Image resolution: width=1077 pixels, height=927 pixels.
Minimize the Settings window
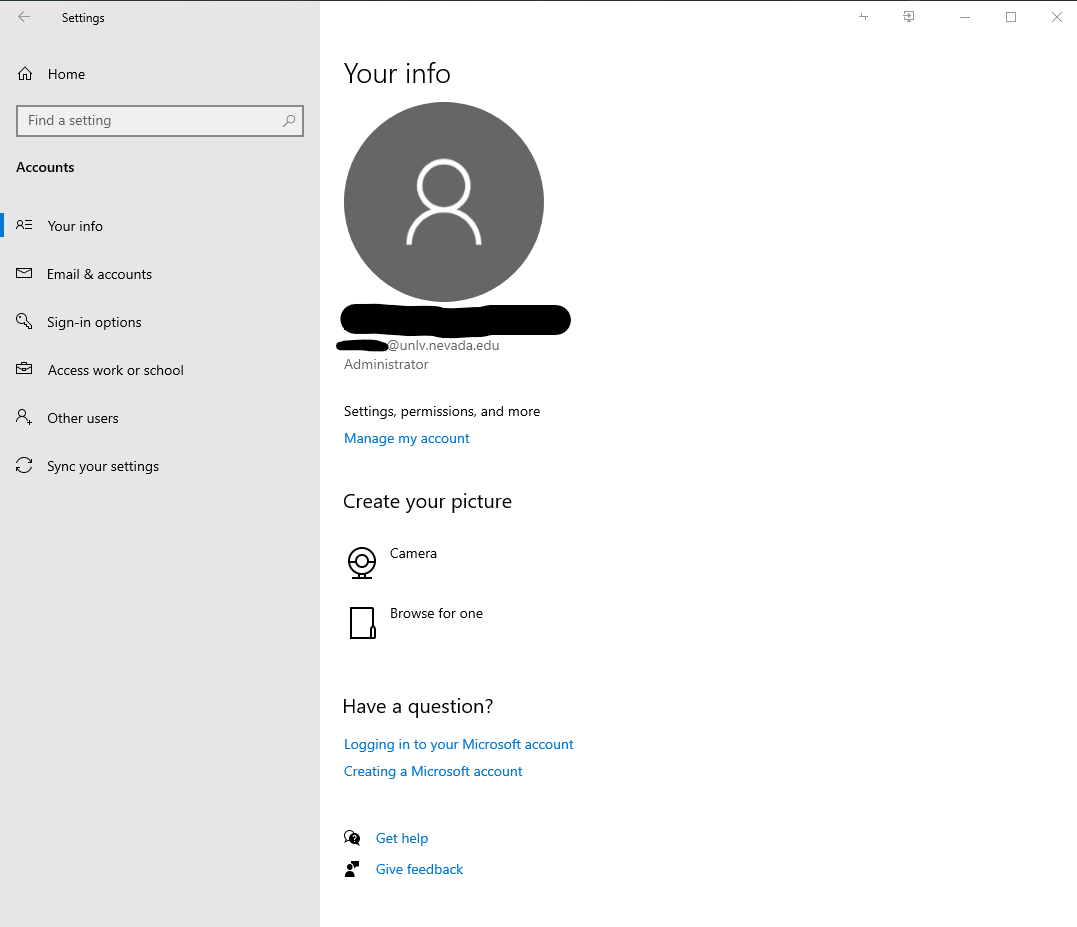pyautogui.click(x=965, y=17)
